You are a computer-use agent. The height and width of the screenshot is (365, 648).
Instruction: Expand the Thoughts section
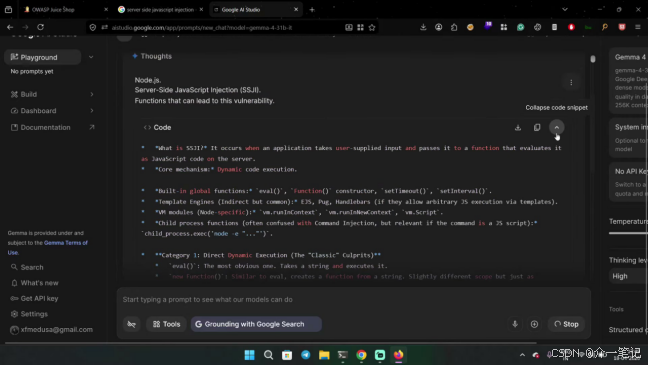pos(152,56)
